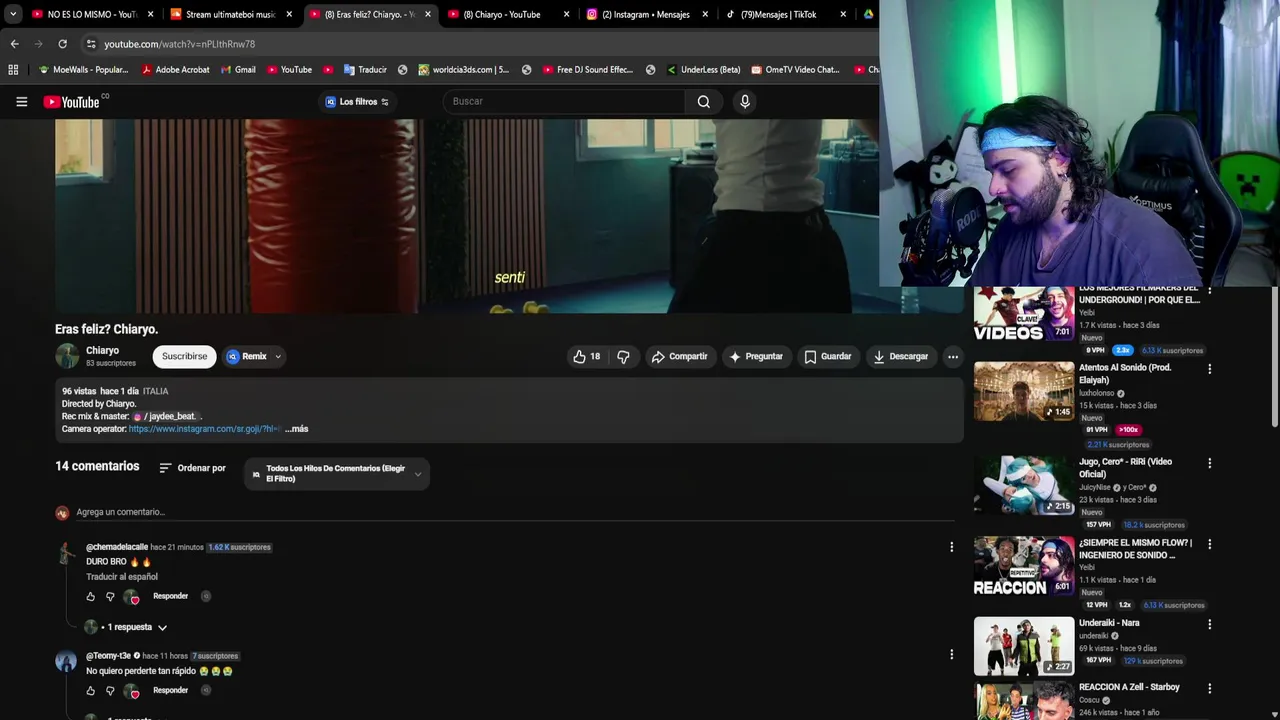Image resolution: width=1280 pixels, height=720 pixels.
Task: Open 'Siempre el mismo flow' reaction thumbnail
Action: 1024,566
